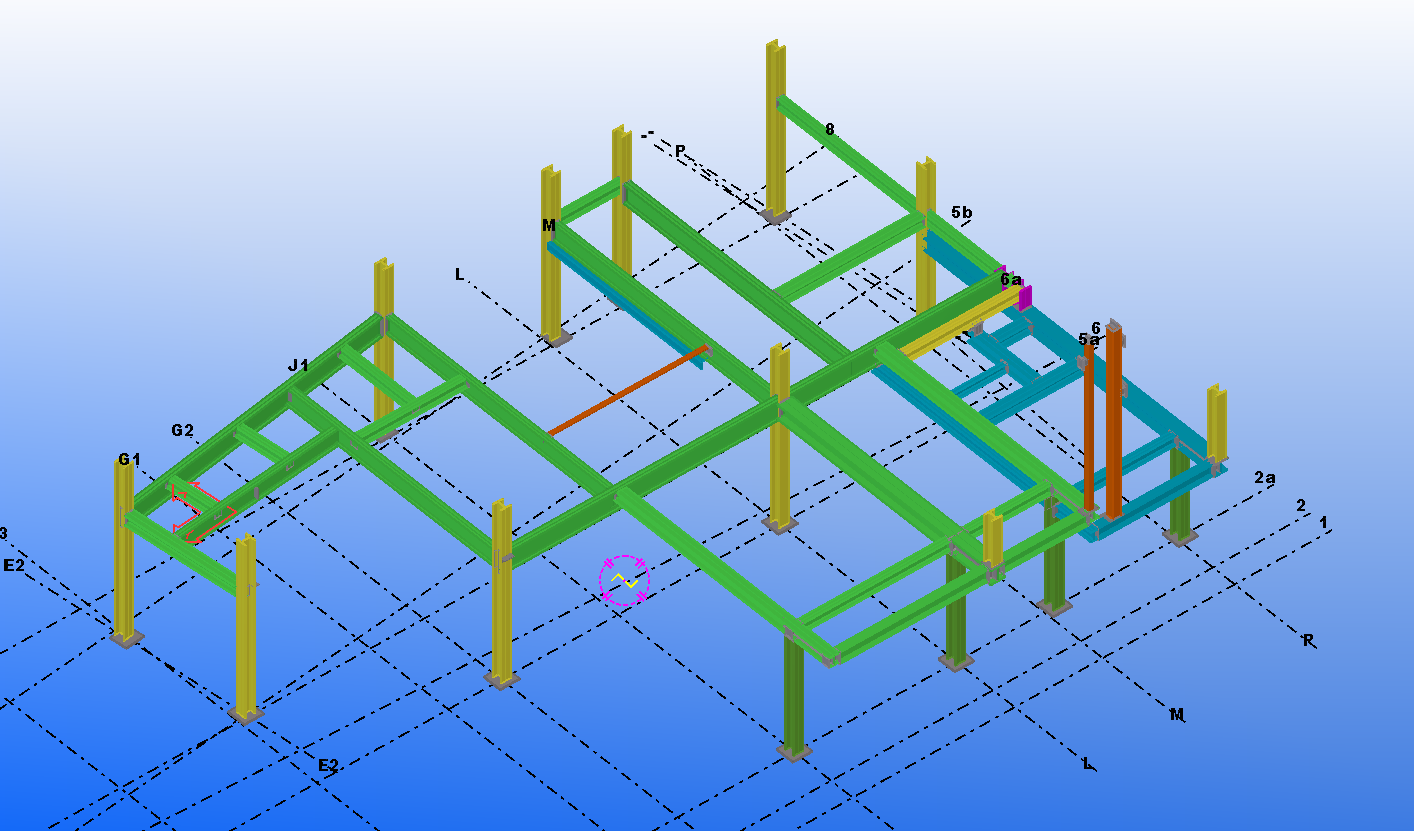Click grid label P

click(680, 151)
